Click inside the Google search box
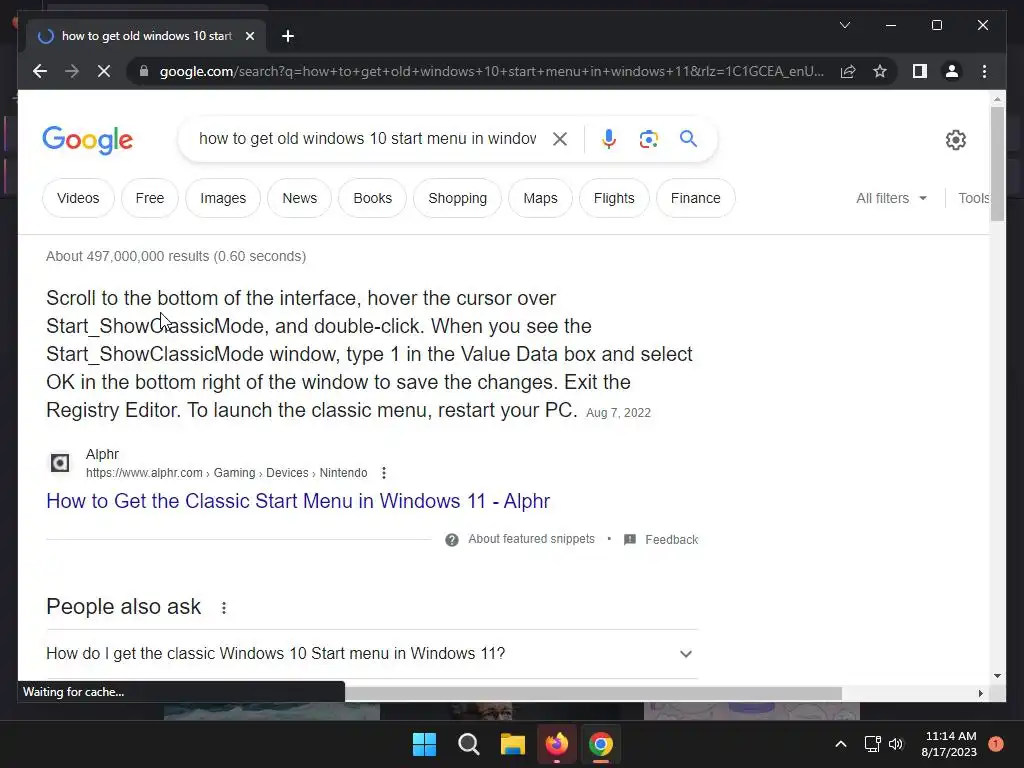 pyautogui.click(x=368, y=138)
